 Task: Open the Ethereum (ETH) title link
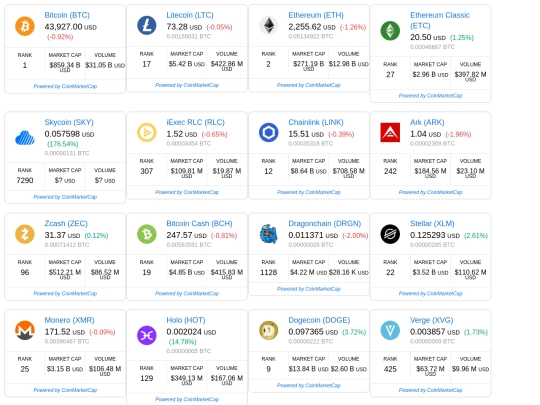coord(316,15)
